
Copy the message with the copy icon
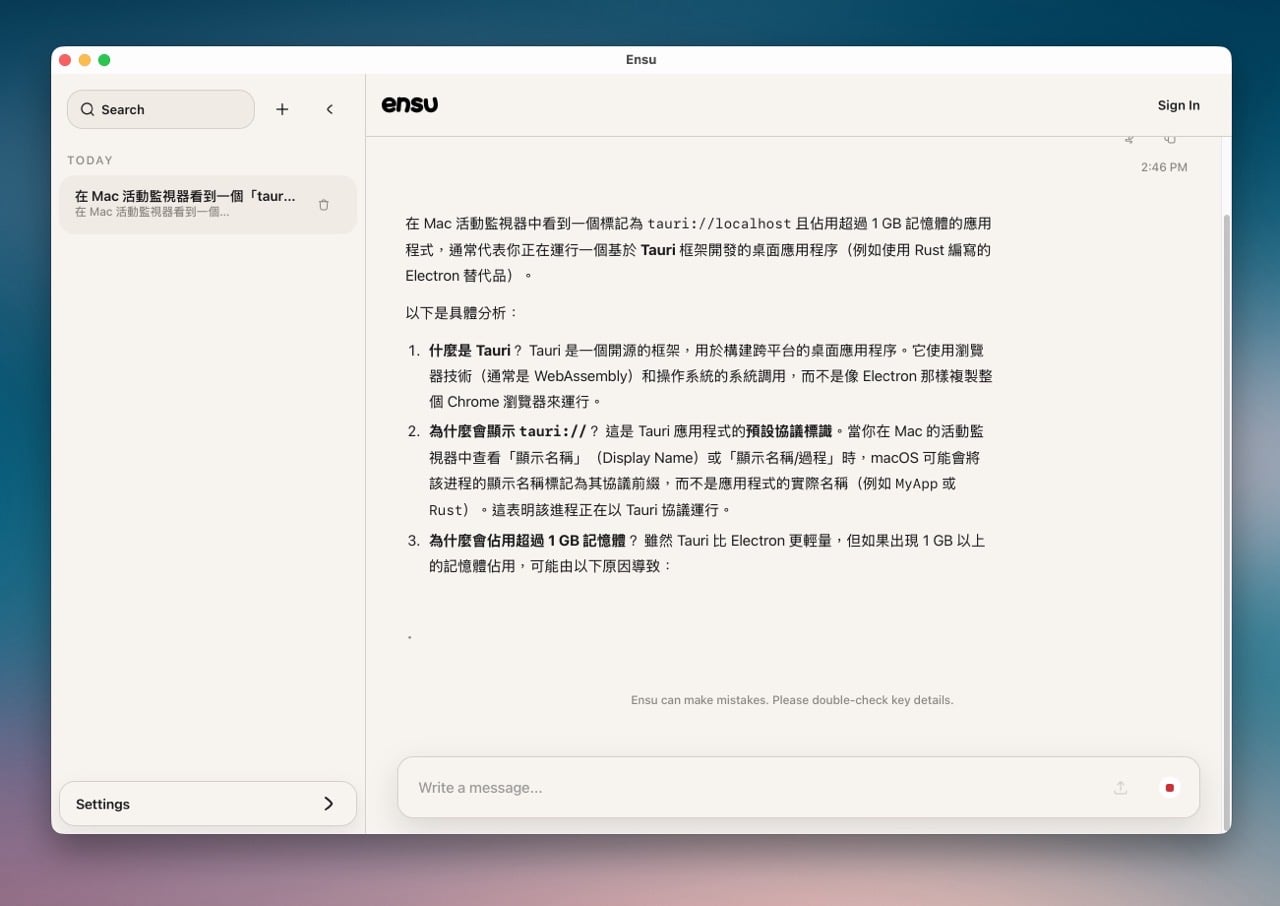click(x=1169, y=140)
